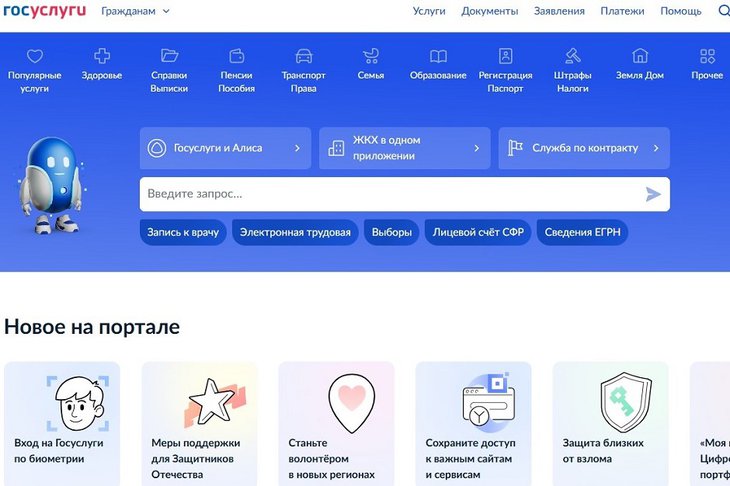Click the flag icon for Служба по контракту
The height and width of the screenshot is (486, 730).
click(515, 148)
